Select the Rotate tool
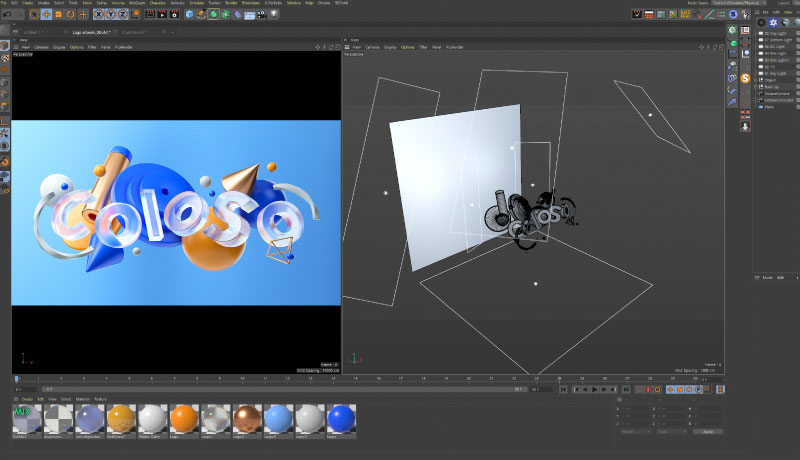The width and height of the screenshot is (800, 460). 71,14
